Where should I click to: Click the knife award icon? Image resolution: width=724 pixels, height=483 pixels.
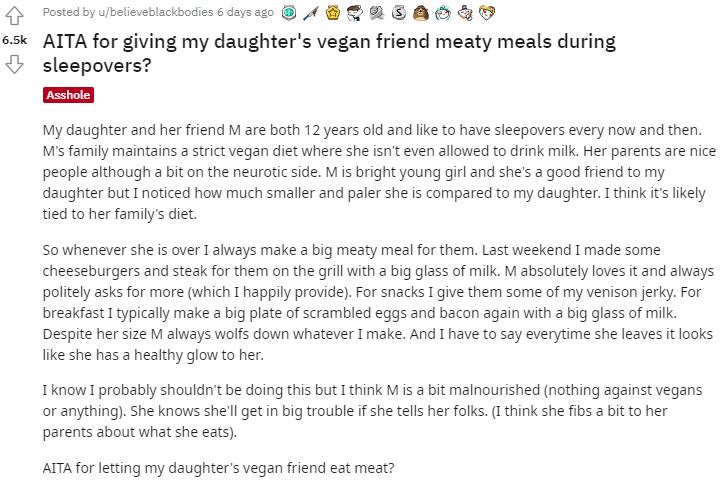(311, 13)
